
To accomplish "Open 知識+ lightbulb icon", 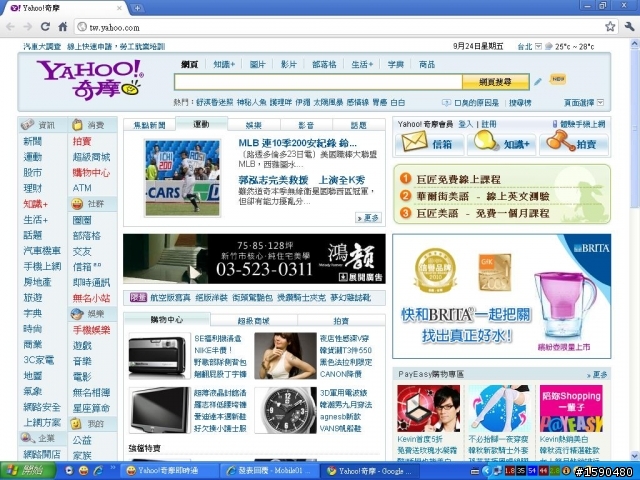I will pos(486,141).
